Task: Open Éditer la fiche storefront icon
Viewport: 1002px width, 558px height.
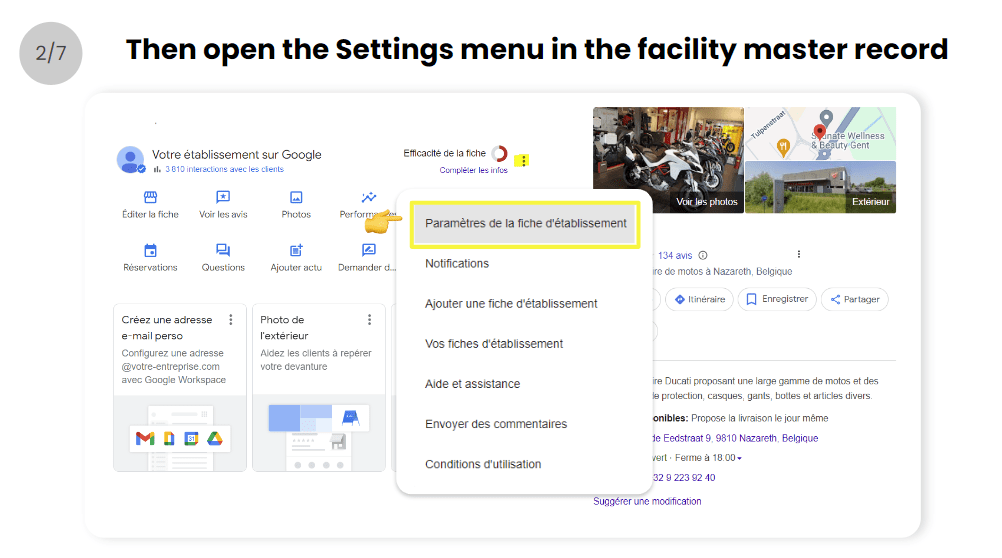Action: coord(150,197)
